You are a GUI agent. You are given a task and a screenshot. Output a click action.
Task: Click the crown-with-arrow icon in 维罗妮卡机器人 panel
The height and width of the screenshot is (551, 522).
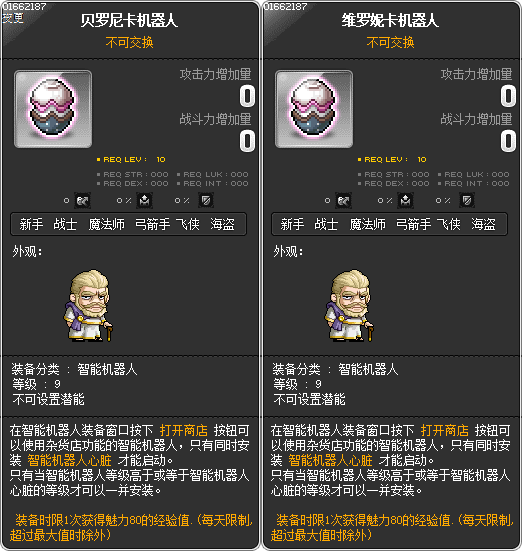click(x=405, y=200)
